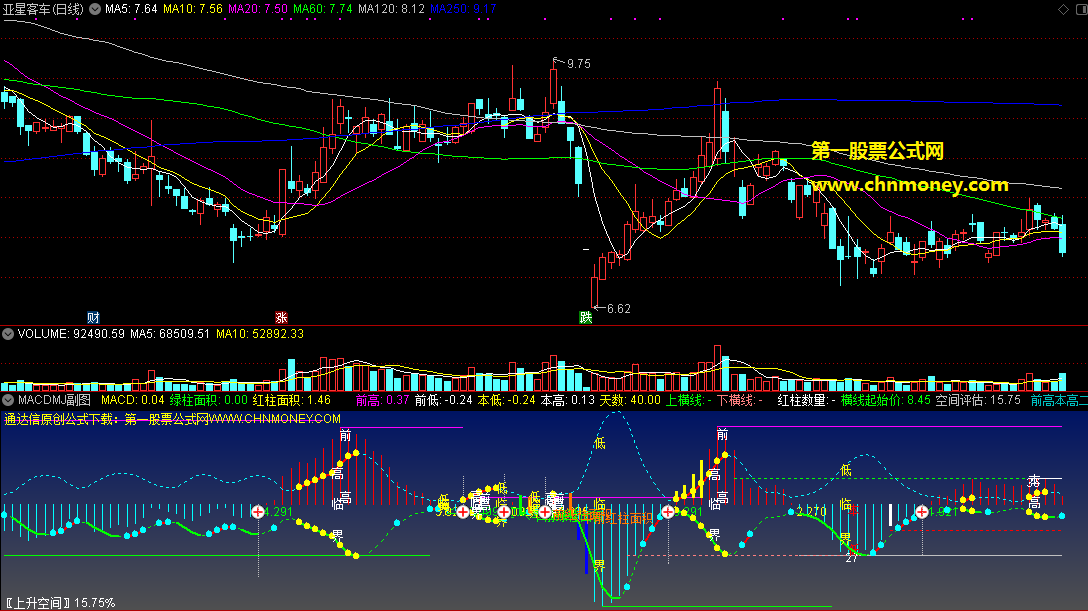
Task: Click the plus circle marker beside 4.291
Action: coord(258,512)
